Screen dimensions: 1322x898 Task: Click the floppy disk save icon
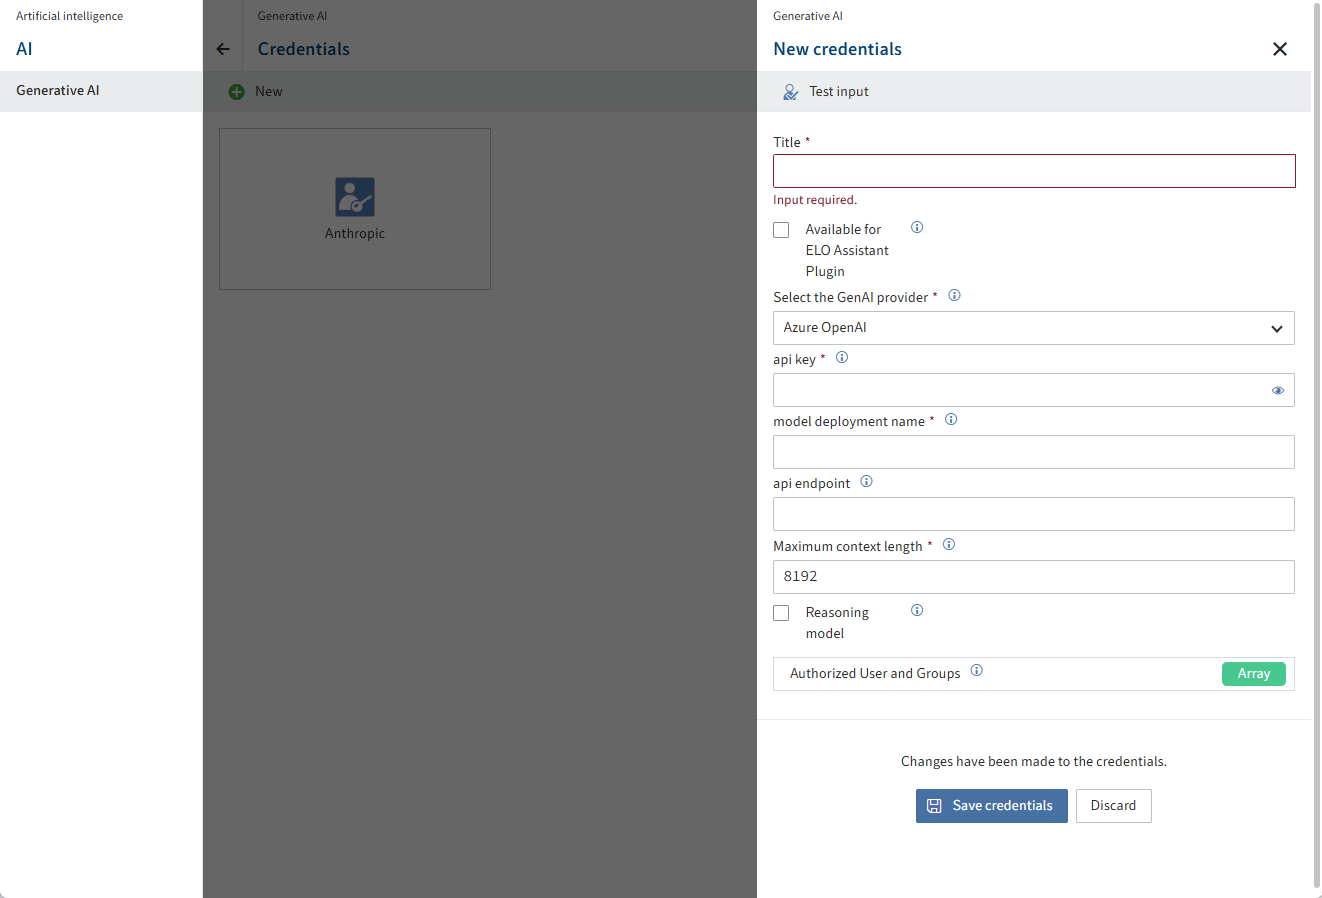(x=934, y=806)
